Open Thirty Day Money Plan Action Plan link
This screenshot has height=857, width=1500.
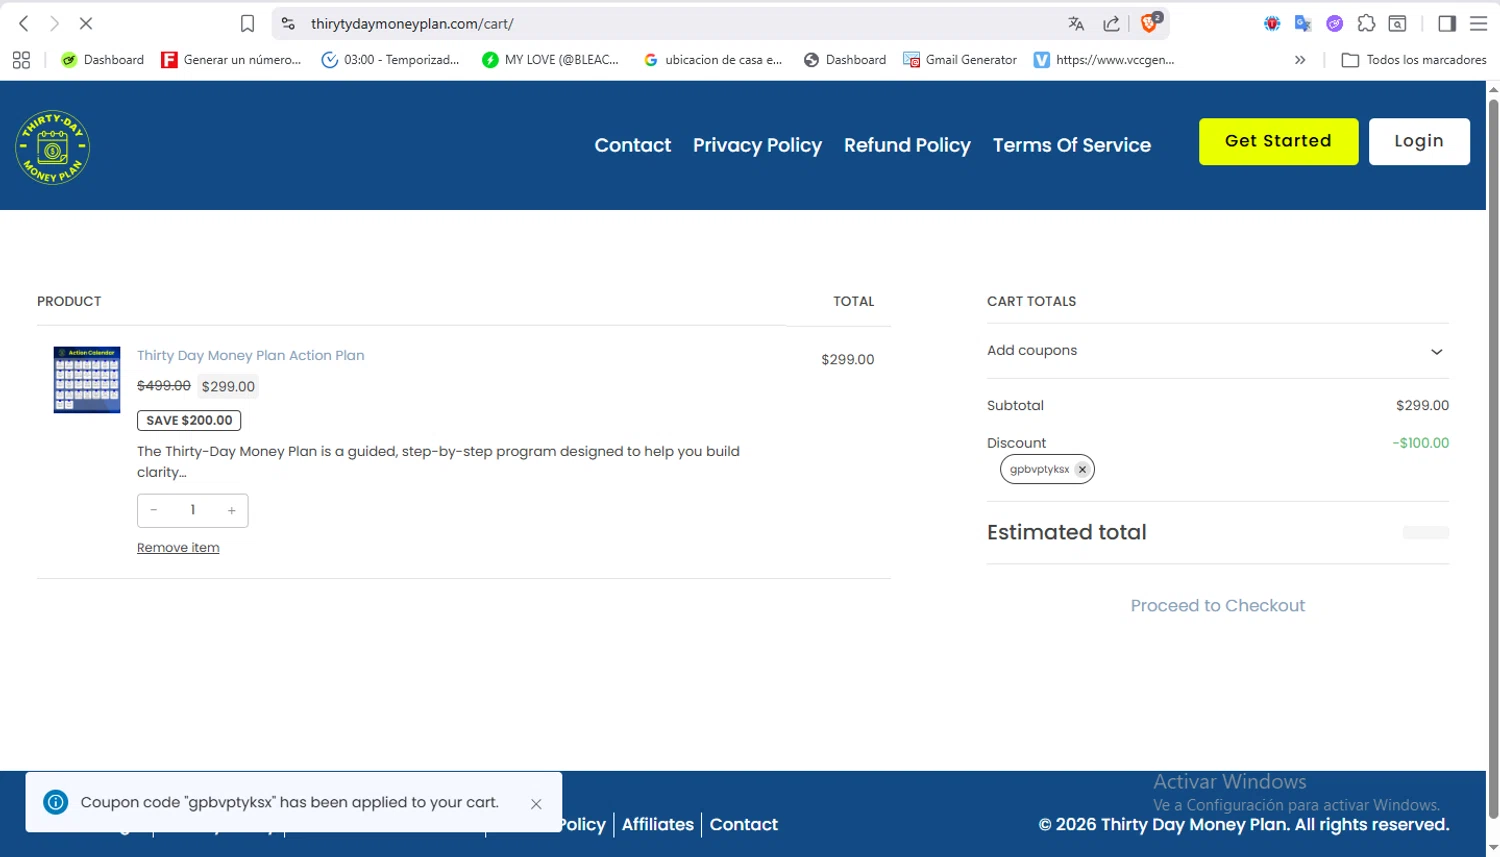pos(251,355)
